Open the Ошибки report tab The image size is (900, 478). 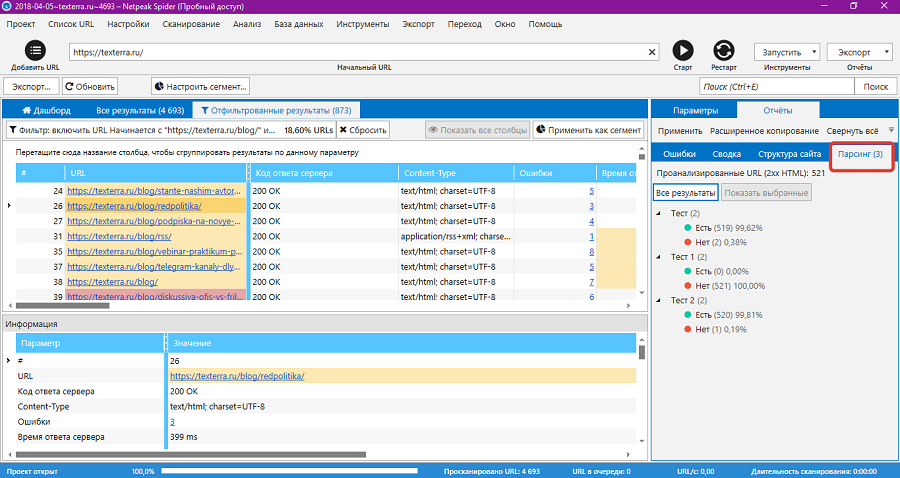(679, 154)
